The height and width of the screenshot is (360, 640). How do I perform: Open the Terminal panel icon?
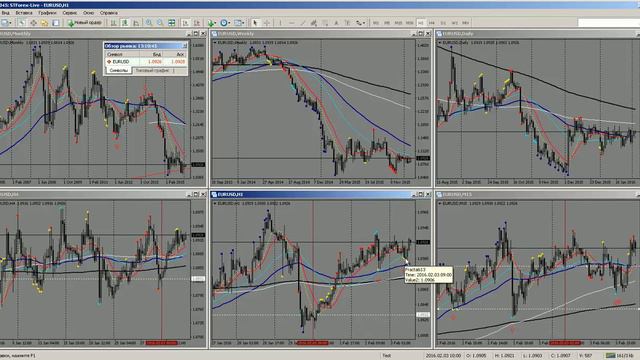tap(56, 23)
